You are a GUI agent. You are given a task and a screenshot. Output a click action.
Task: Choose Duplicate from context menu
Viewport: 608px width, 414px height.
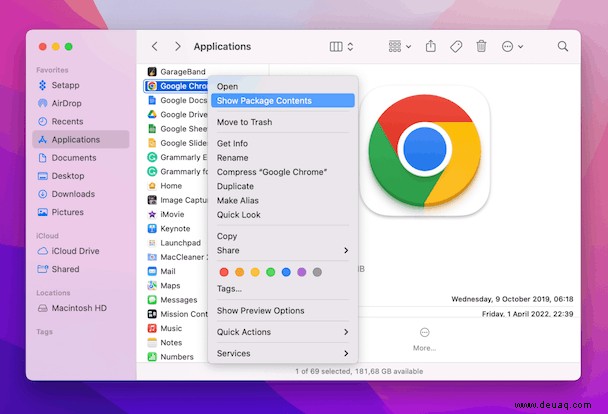point(283,186)
